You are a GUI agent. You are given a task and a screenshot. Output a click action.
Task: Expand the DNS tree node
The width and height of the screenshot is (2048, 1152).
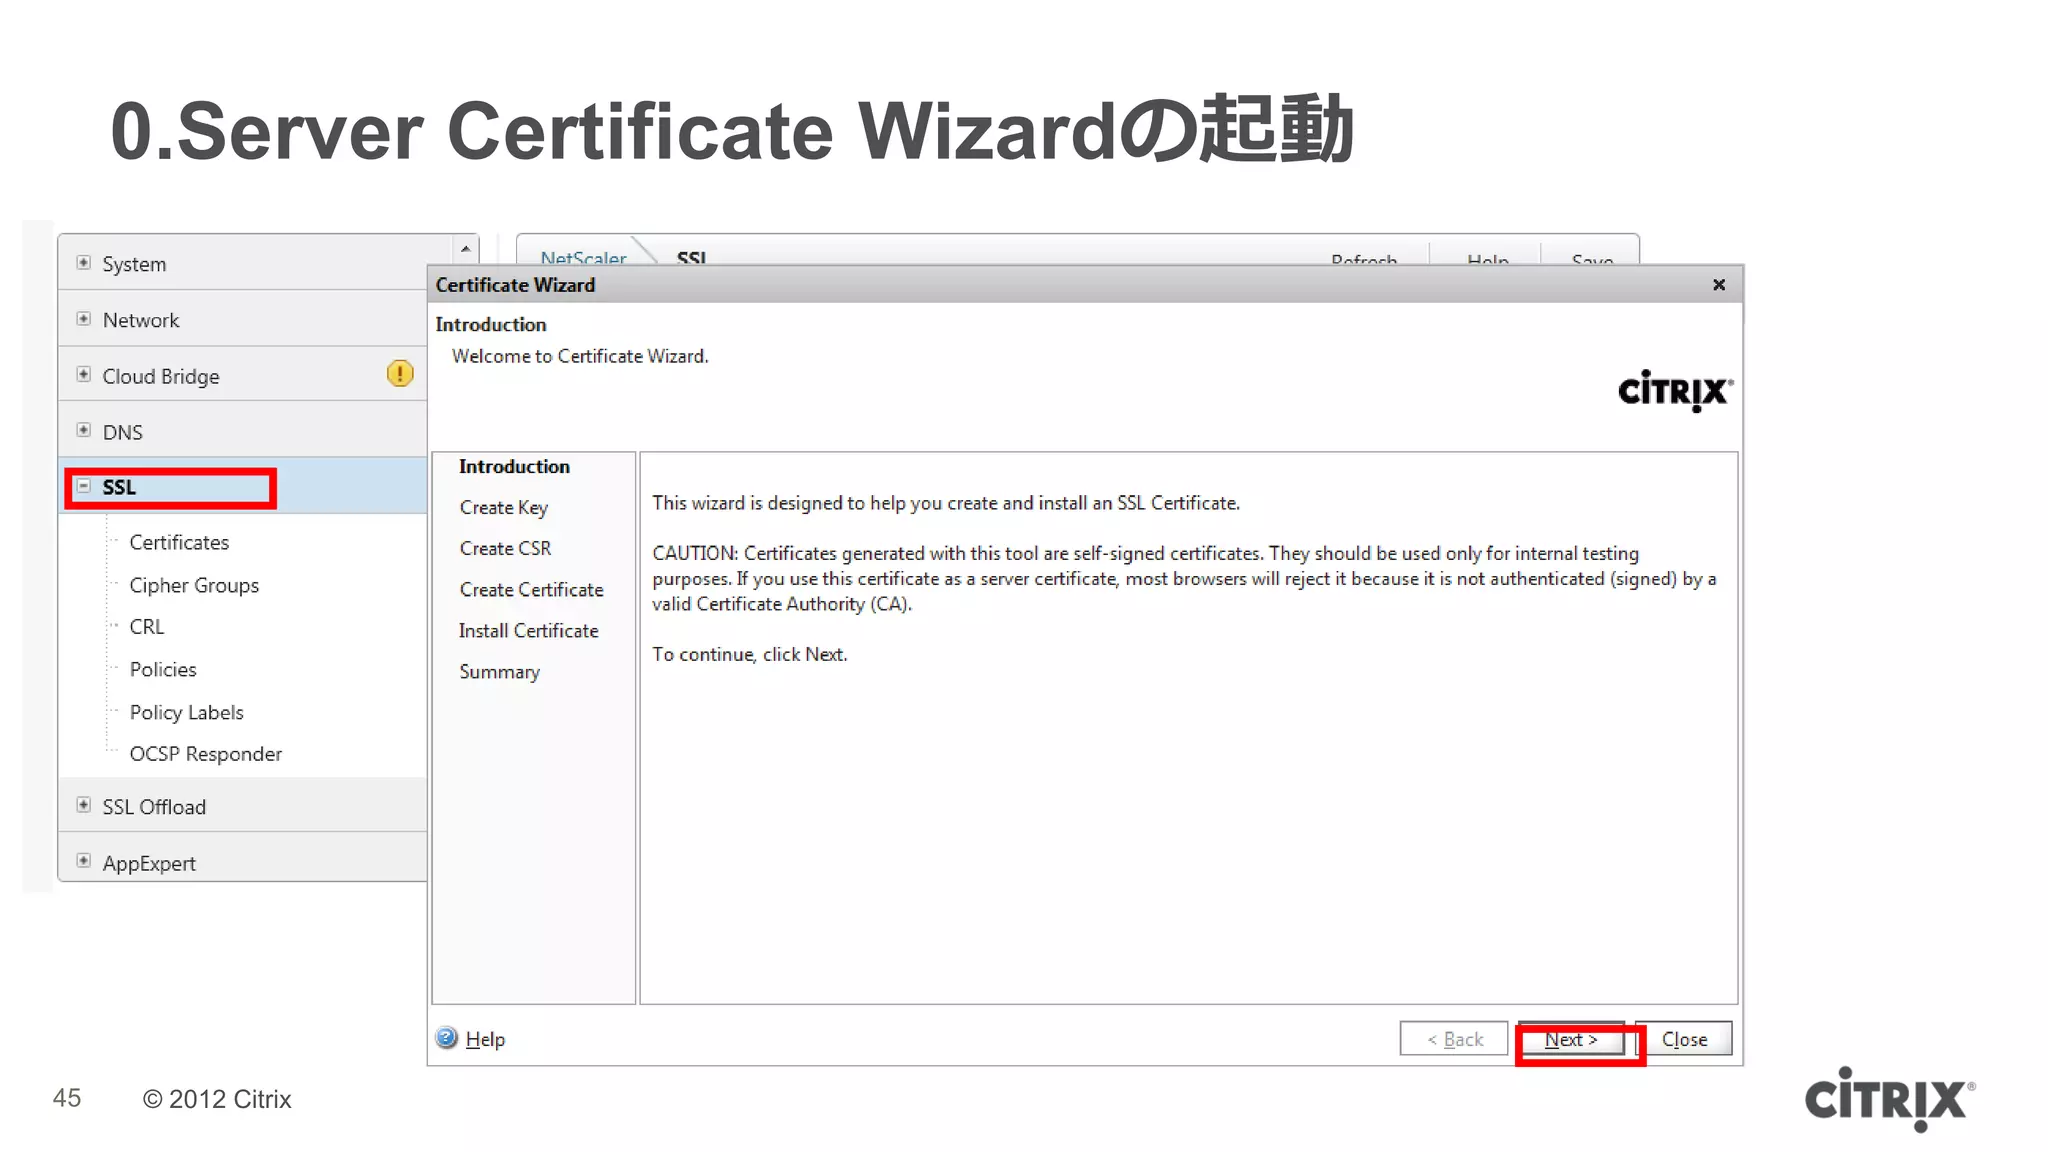(84, 430)
